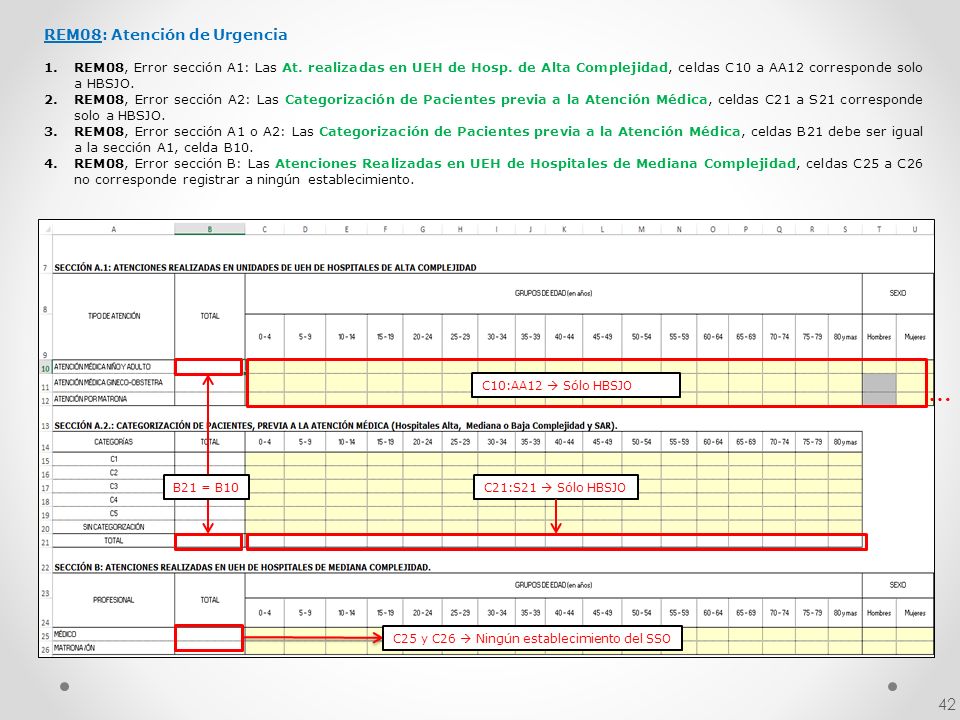Viewport: 960px width, 720px height.
Task: Click 'GRUPOS DE EDAD' header in Section B
Action: coord(553,585)
